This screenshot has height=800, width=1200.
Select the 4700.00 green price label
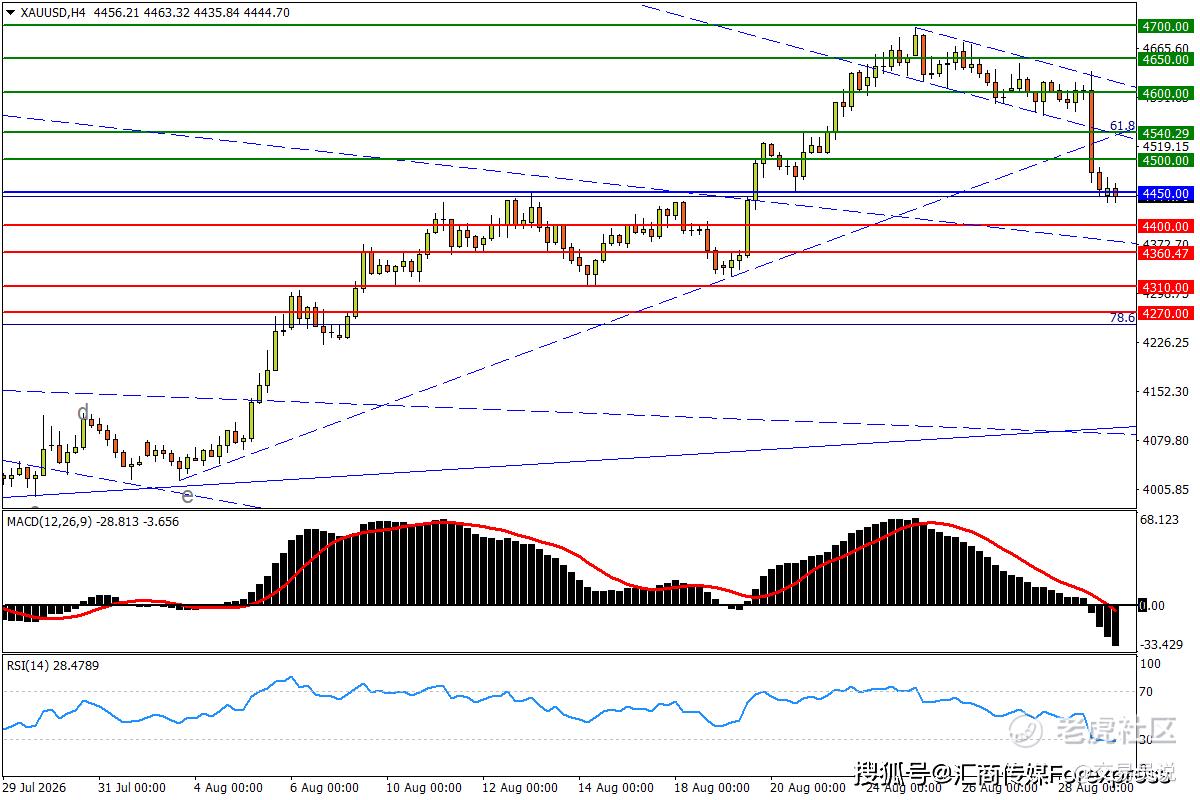tap(1165, 26)
